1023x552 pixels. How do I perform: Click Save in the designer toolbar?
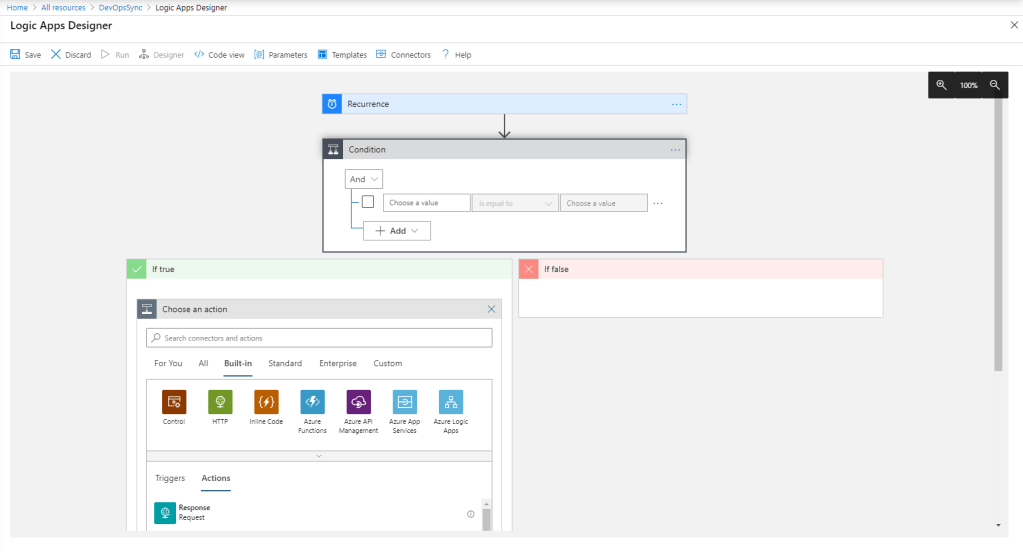pyautogui.click(x=26, y=55)
